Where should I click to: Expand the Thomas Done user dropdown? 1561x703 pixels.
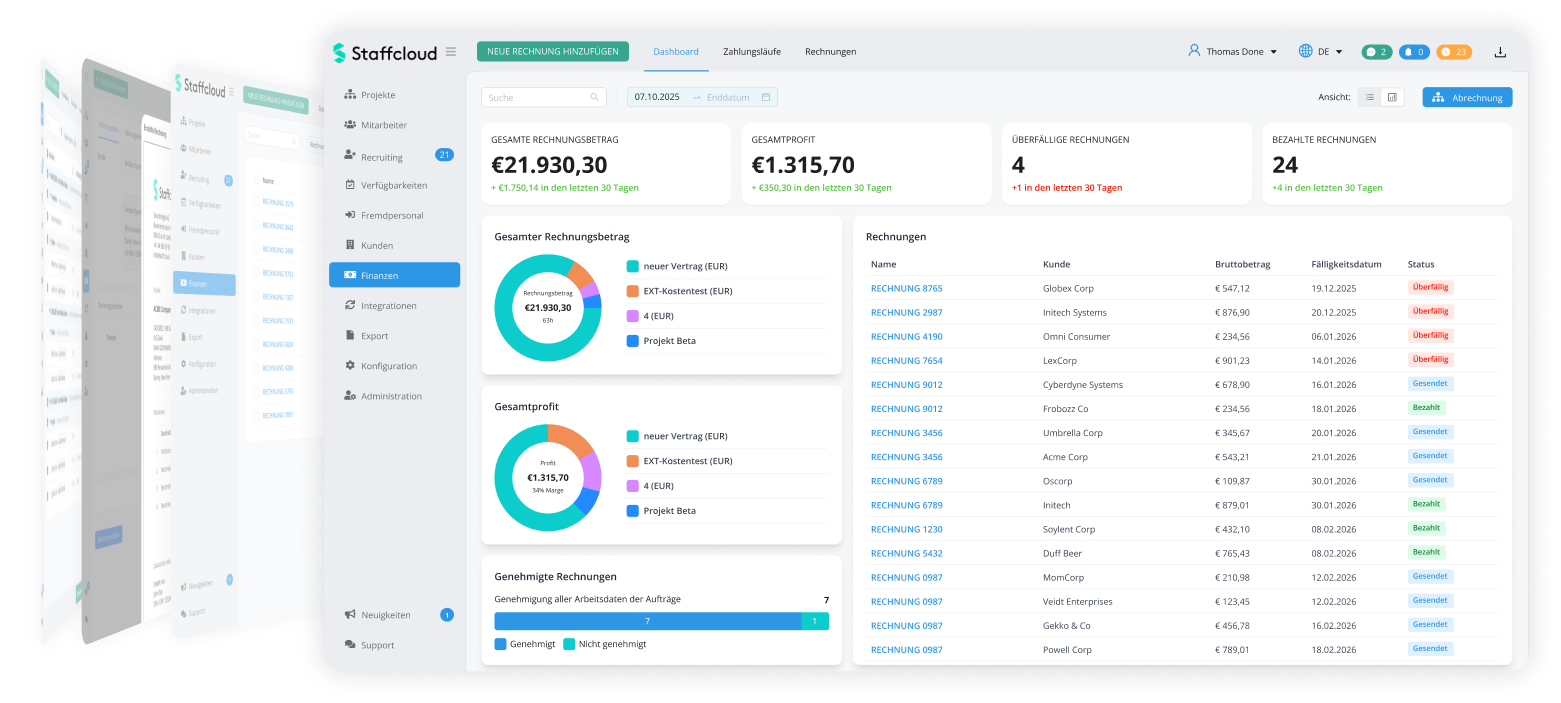pos(1232,52)
